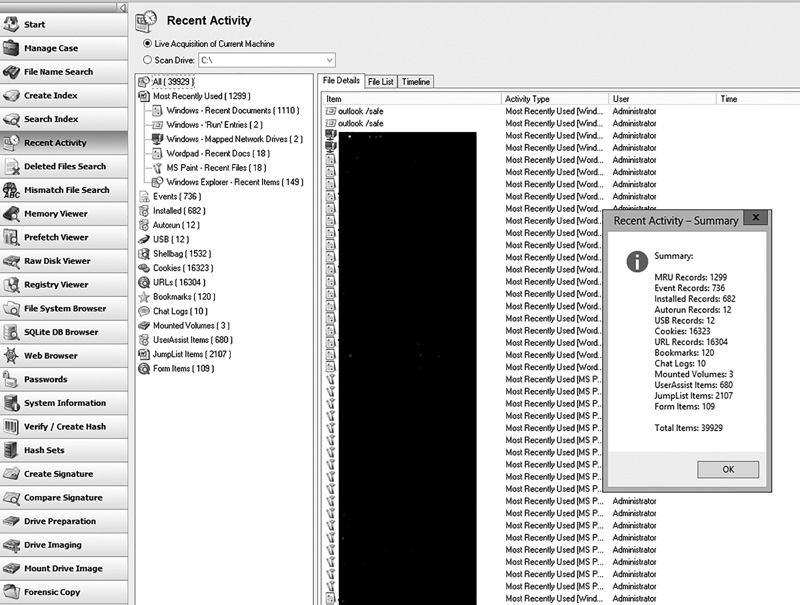Click OK in Recent Activity Summary dialog
The image size is (800, 605).
tap(728, 469)
